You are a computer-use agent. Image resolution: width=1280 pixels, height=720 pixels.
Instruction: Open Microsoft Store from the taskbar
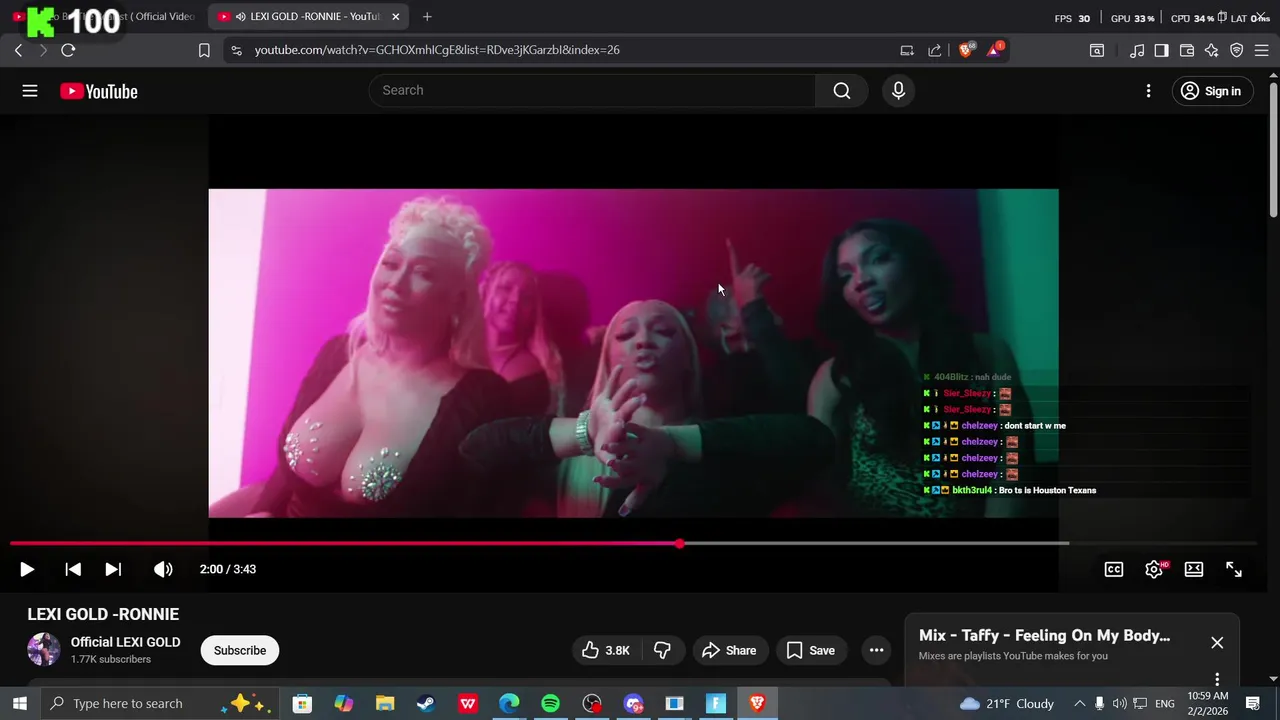(x=302, y=704)
